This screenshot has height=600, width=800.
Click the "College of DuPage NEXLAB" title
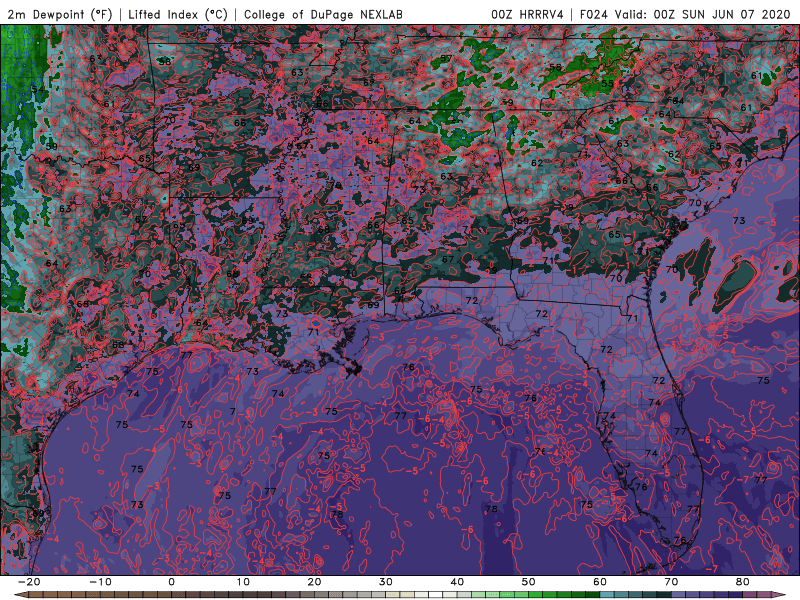click(x=323, y=14)
